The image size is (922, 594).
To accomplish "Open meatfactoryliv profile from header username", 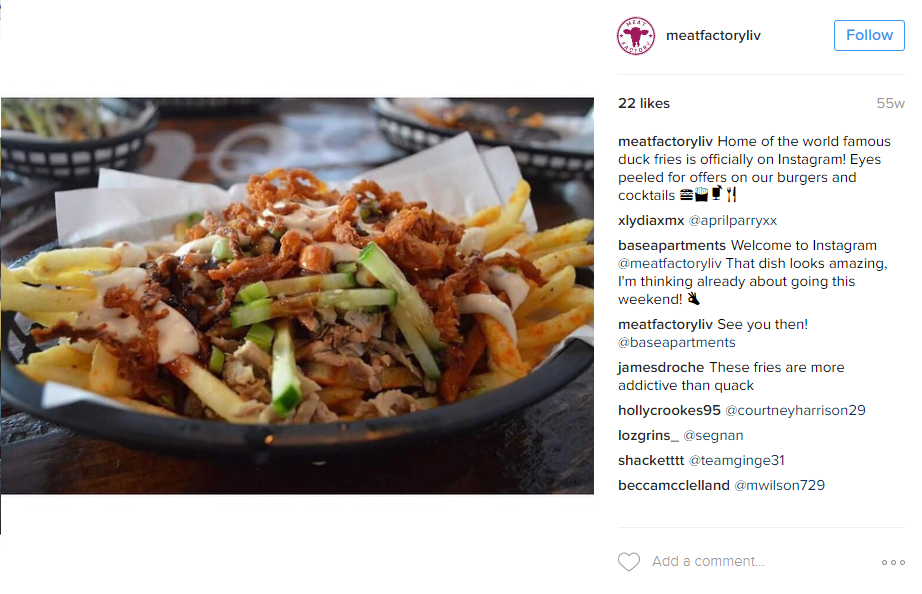I will click(713, 35).
